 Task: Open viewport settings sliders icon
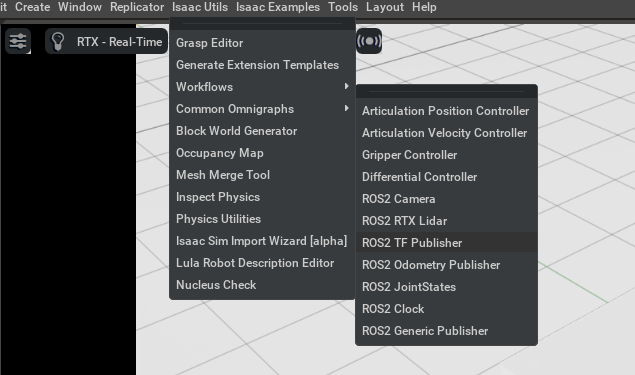pos(18,41)
